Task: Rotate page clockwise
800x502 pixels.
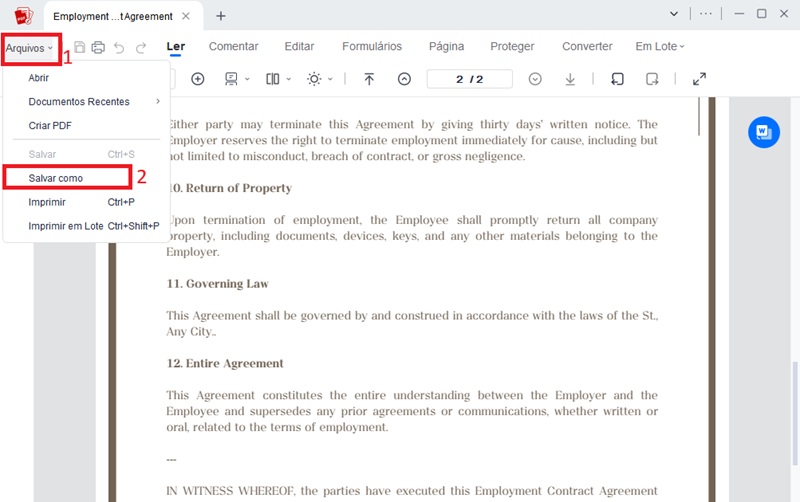Action: (x=652, y=79)
